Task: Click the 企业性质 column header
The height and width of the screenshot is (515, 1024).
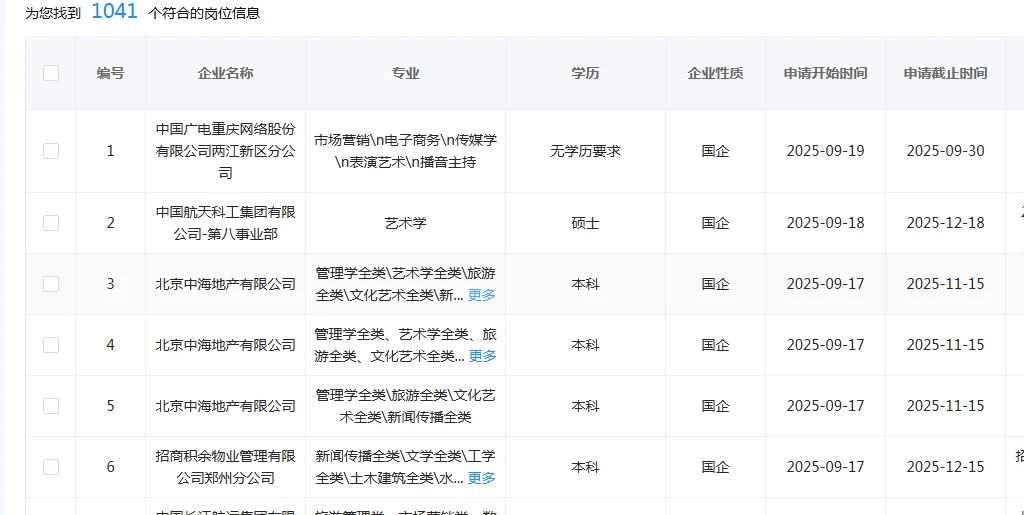Action: pyautogui.click(x=715, y=73)
